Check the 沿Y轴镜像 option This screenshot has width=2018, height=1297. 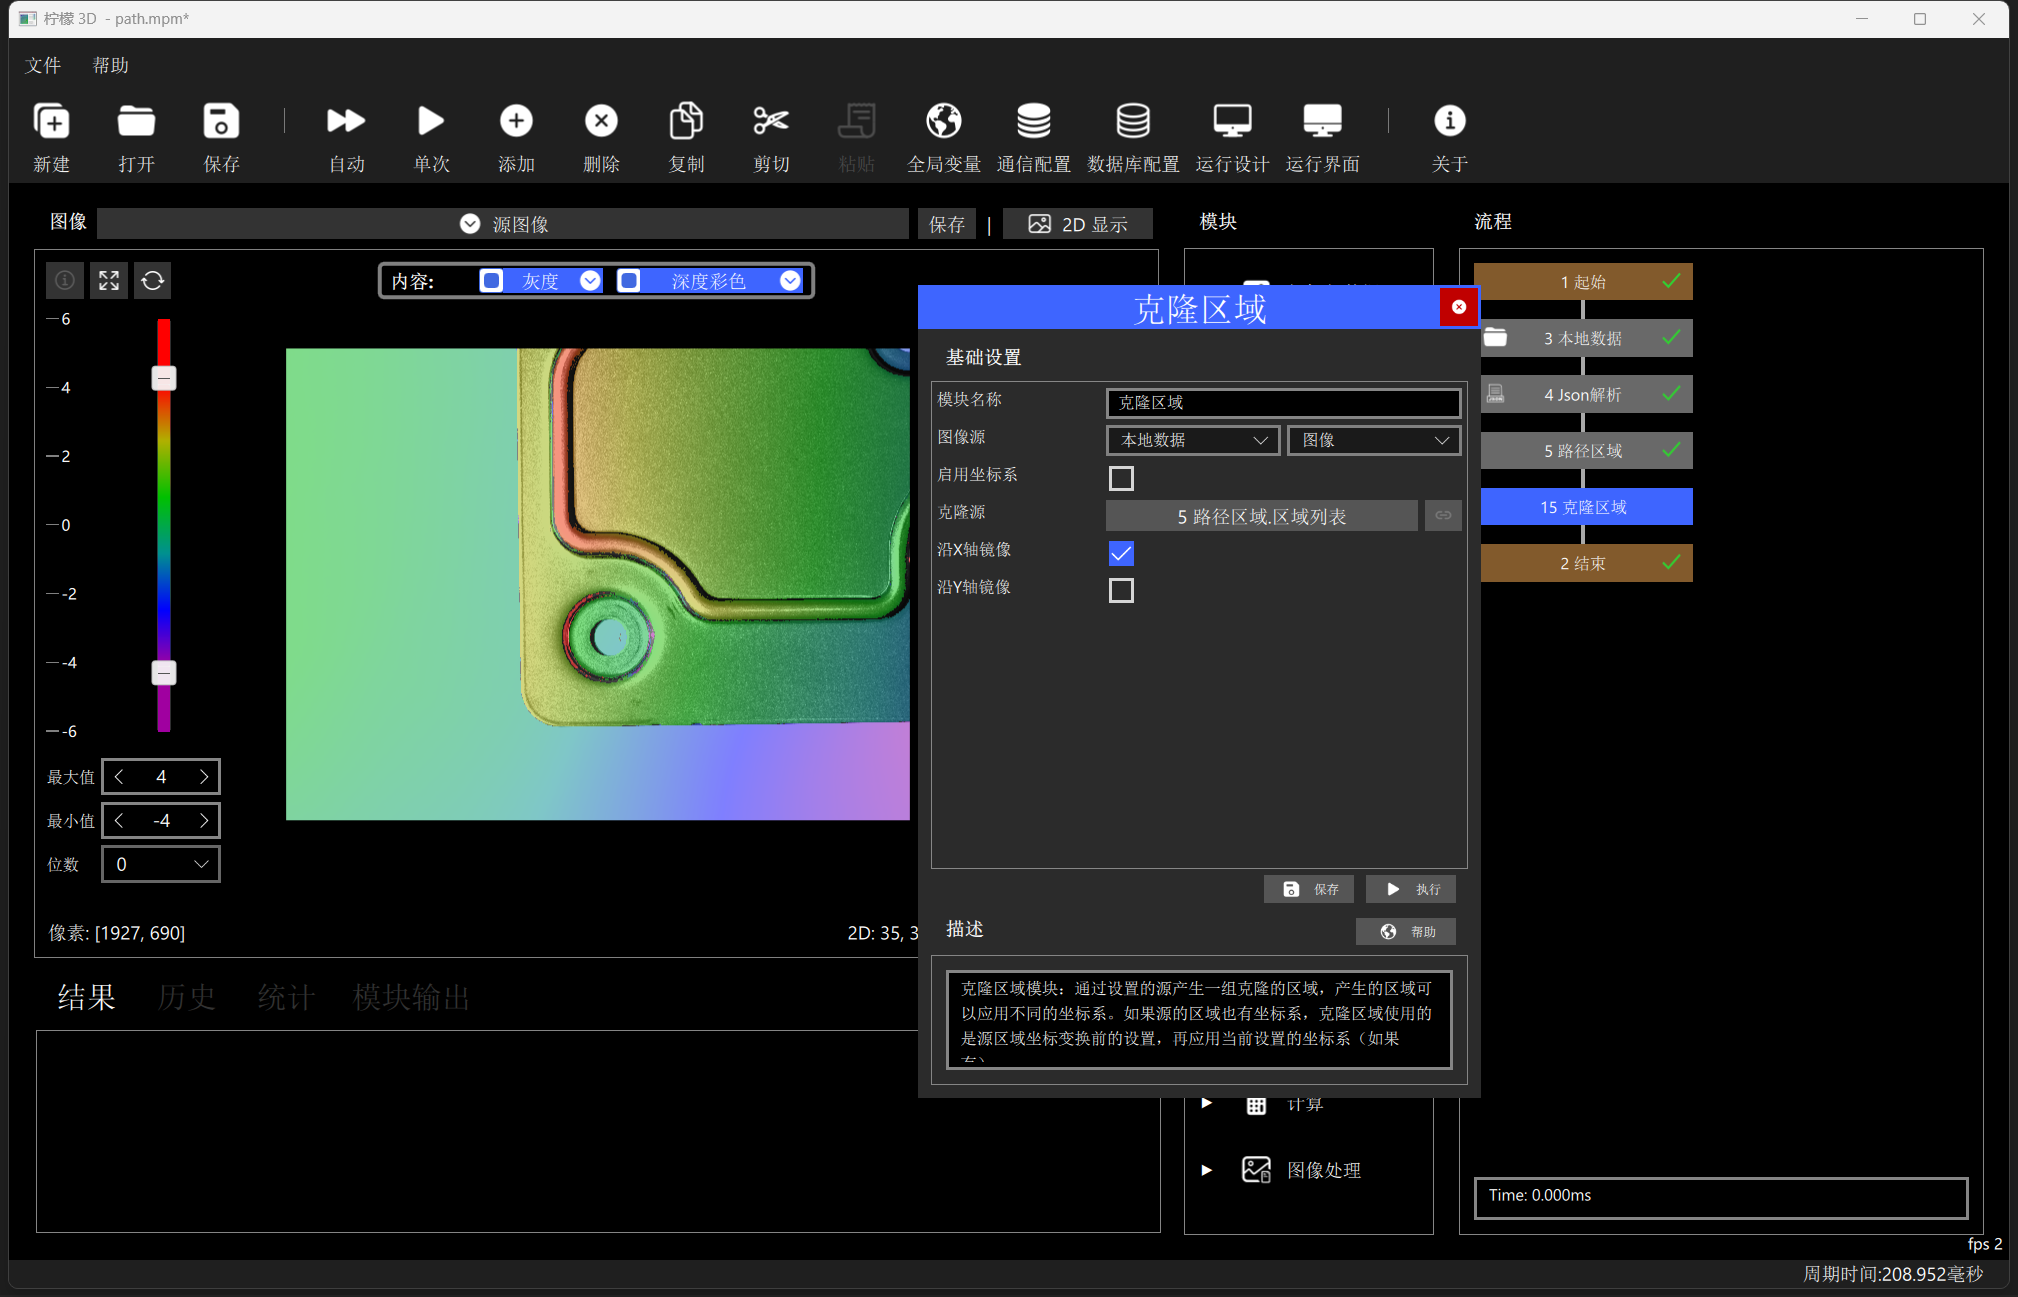point(1121,590)
